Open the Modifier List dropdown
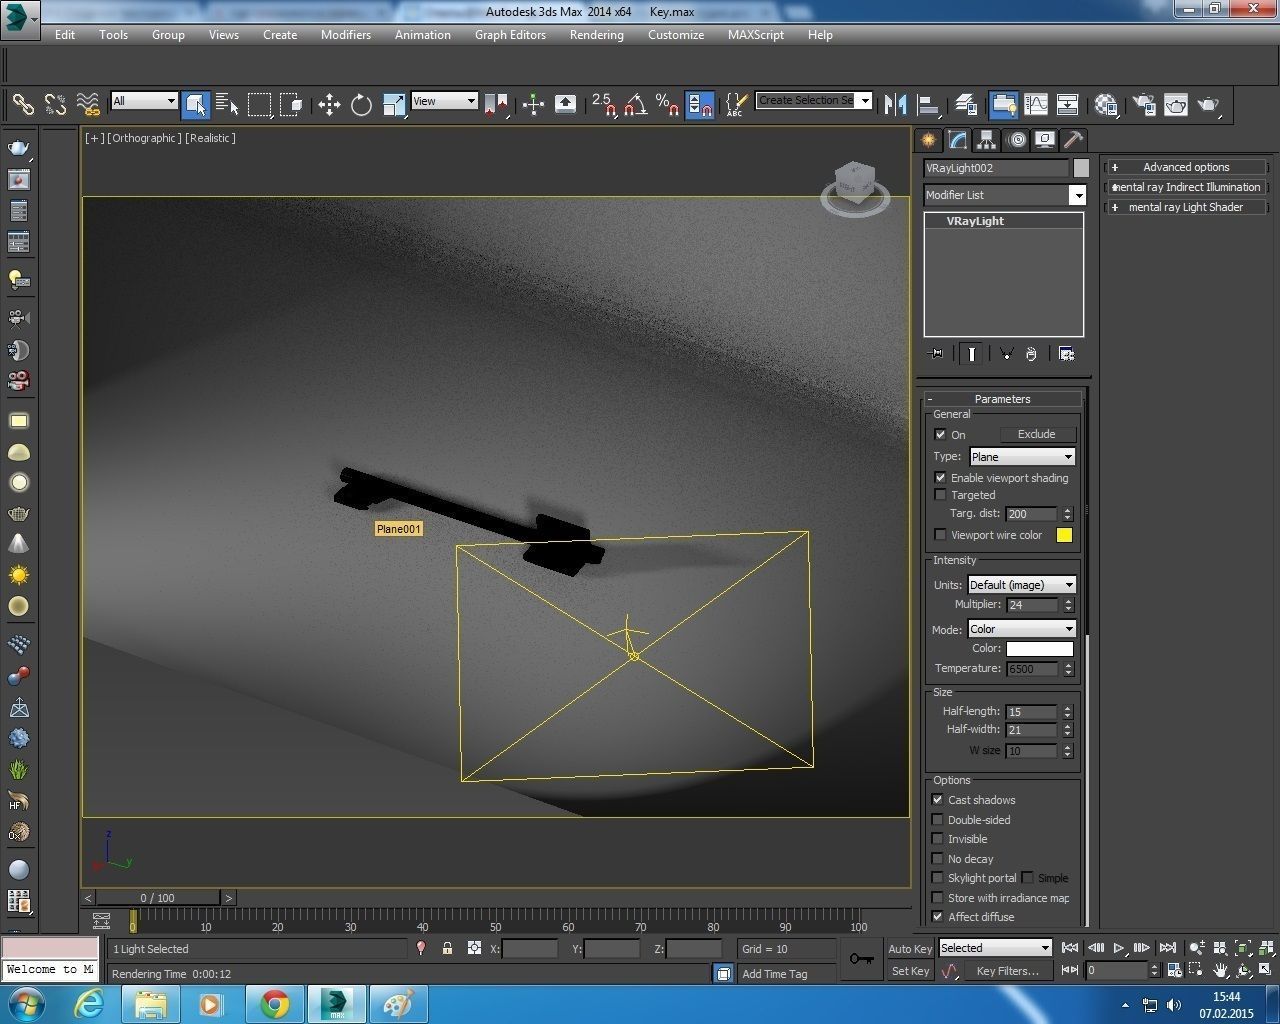Screen dimensions: 1280x1024 point(1004,195)
